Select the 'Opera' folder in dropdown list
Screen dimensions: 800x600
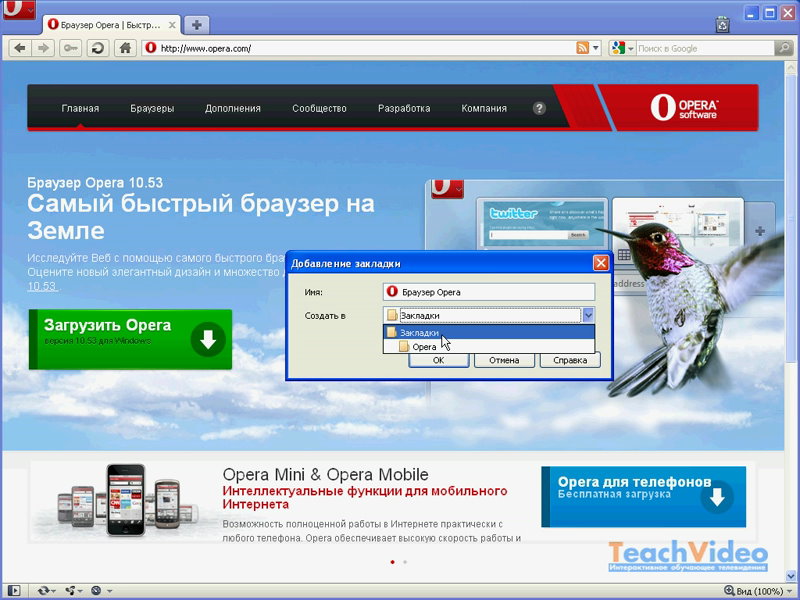[x=424, y=346]
